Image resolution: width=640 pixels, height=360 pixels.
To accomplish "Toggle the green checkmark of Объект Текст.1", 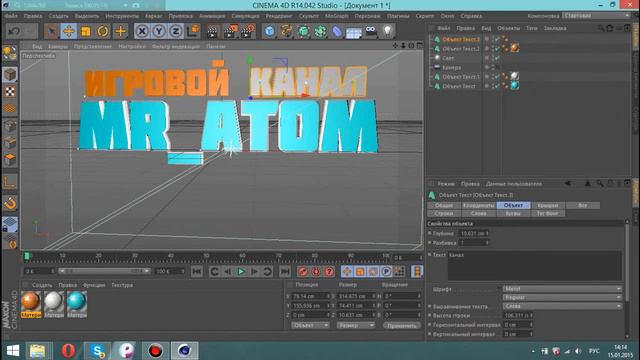I will coord(496,77).
